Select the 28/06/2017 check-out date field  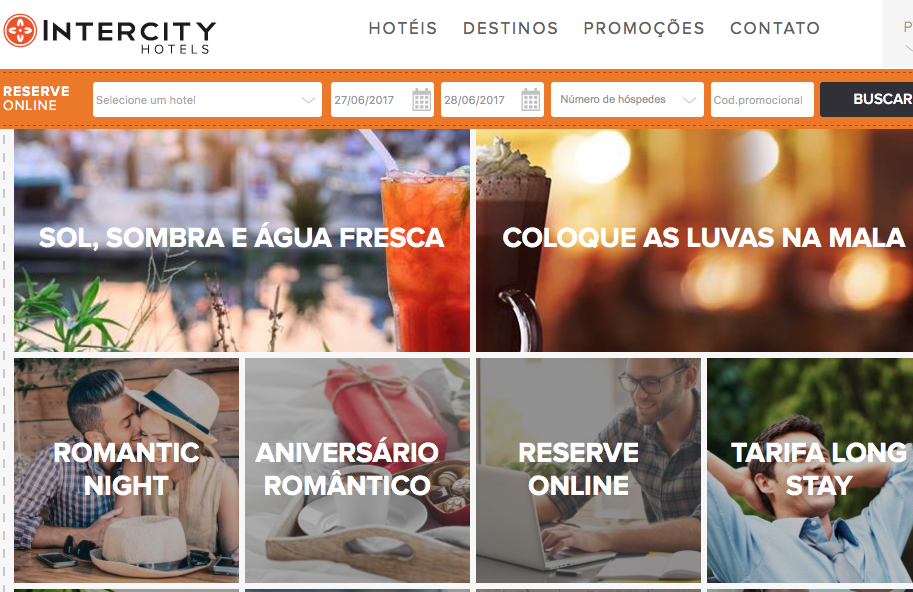[492, 100]
